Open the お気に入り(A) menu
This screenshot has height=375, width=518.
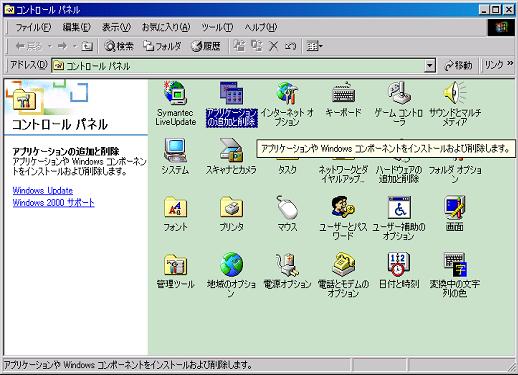[166, 27]
